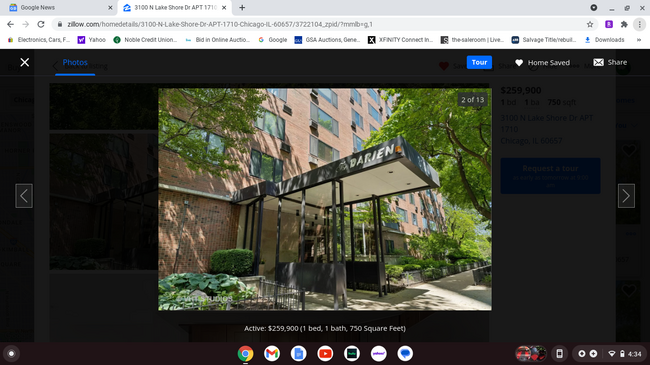Viewport: 650px width, 365px height.
Task: Open the Bid in Online Auction bookmark
Action: (x=217, y=40)
